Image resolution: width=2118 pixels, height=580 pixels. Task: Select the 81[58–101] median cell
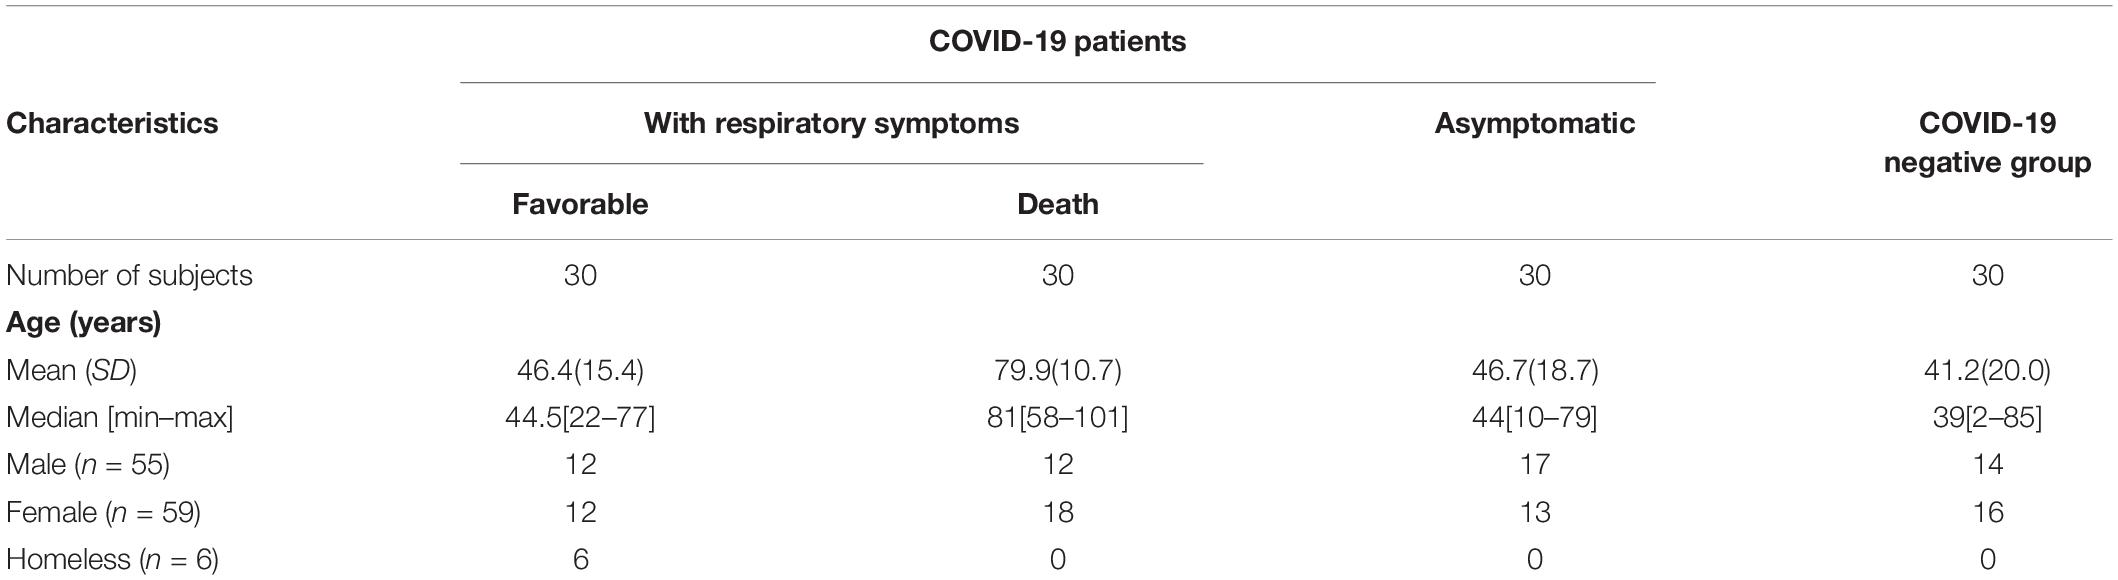pos(1057,417)
